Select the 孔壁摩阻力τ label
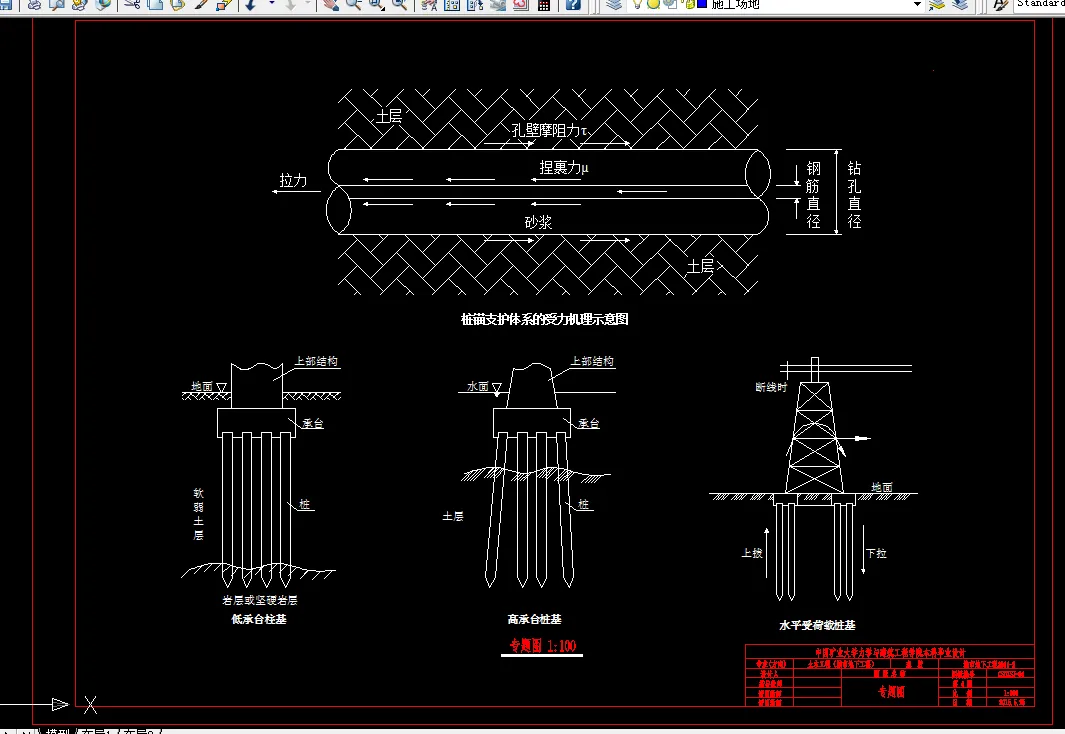 (x=549, y=130)
